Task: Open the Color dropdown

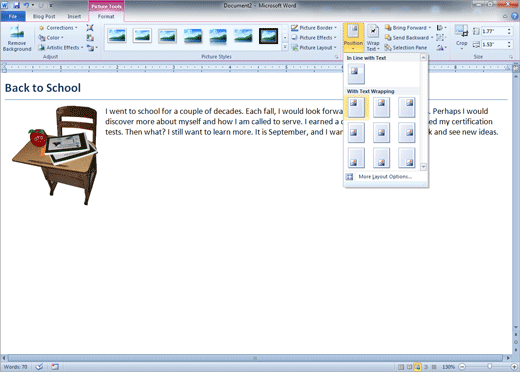Action: tap(51, 38)
